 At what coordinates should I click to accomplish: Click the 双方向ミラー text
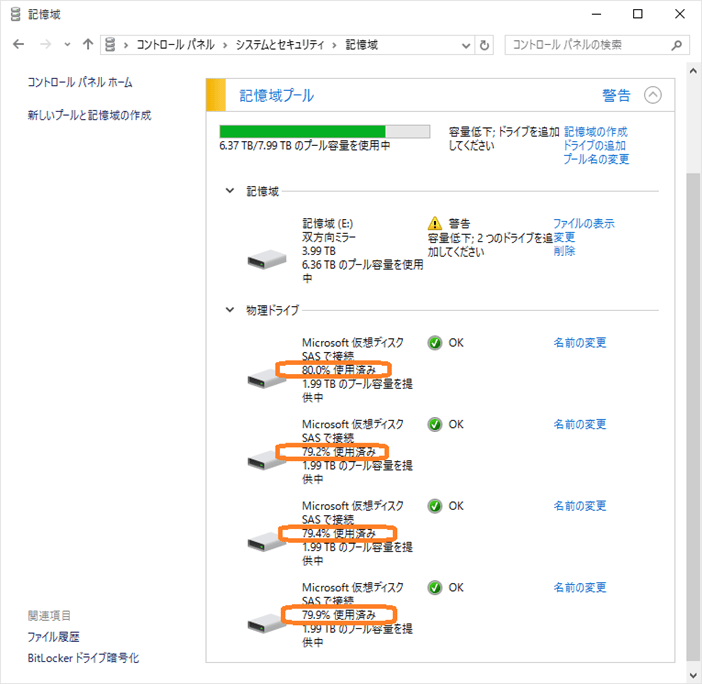click(x=329, y=237)
